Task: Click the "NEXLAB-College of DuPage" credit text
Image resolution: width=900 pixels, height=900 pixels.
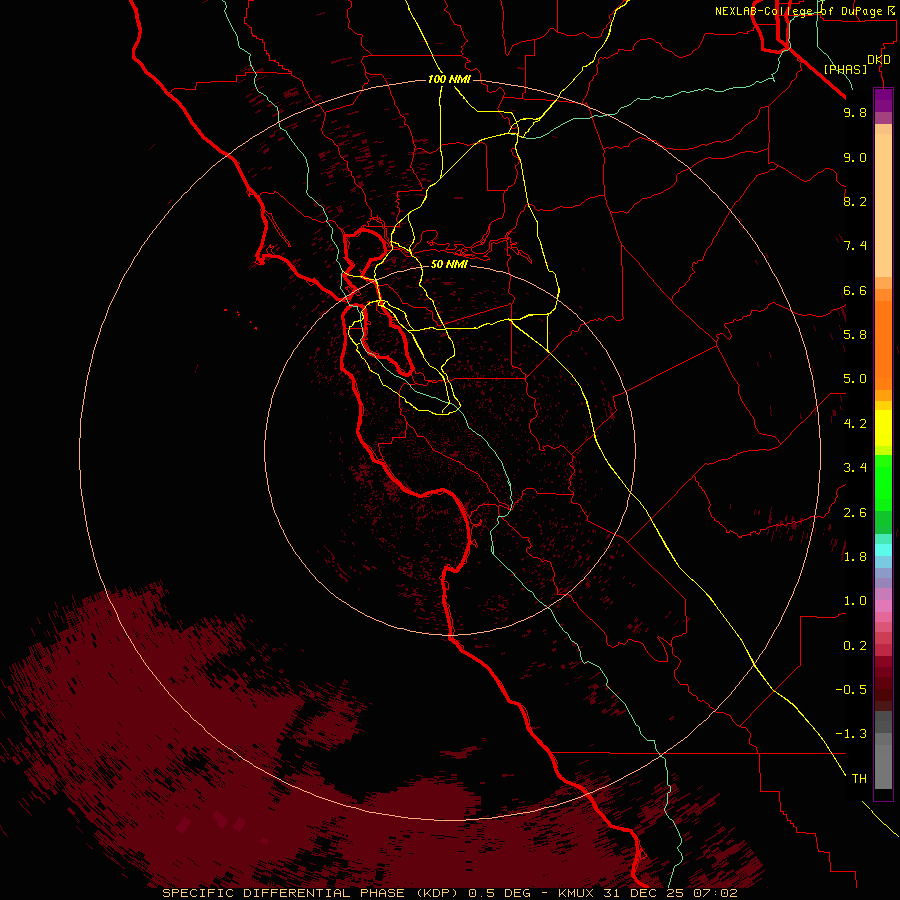Action: [798, 11]
